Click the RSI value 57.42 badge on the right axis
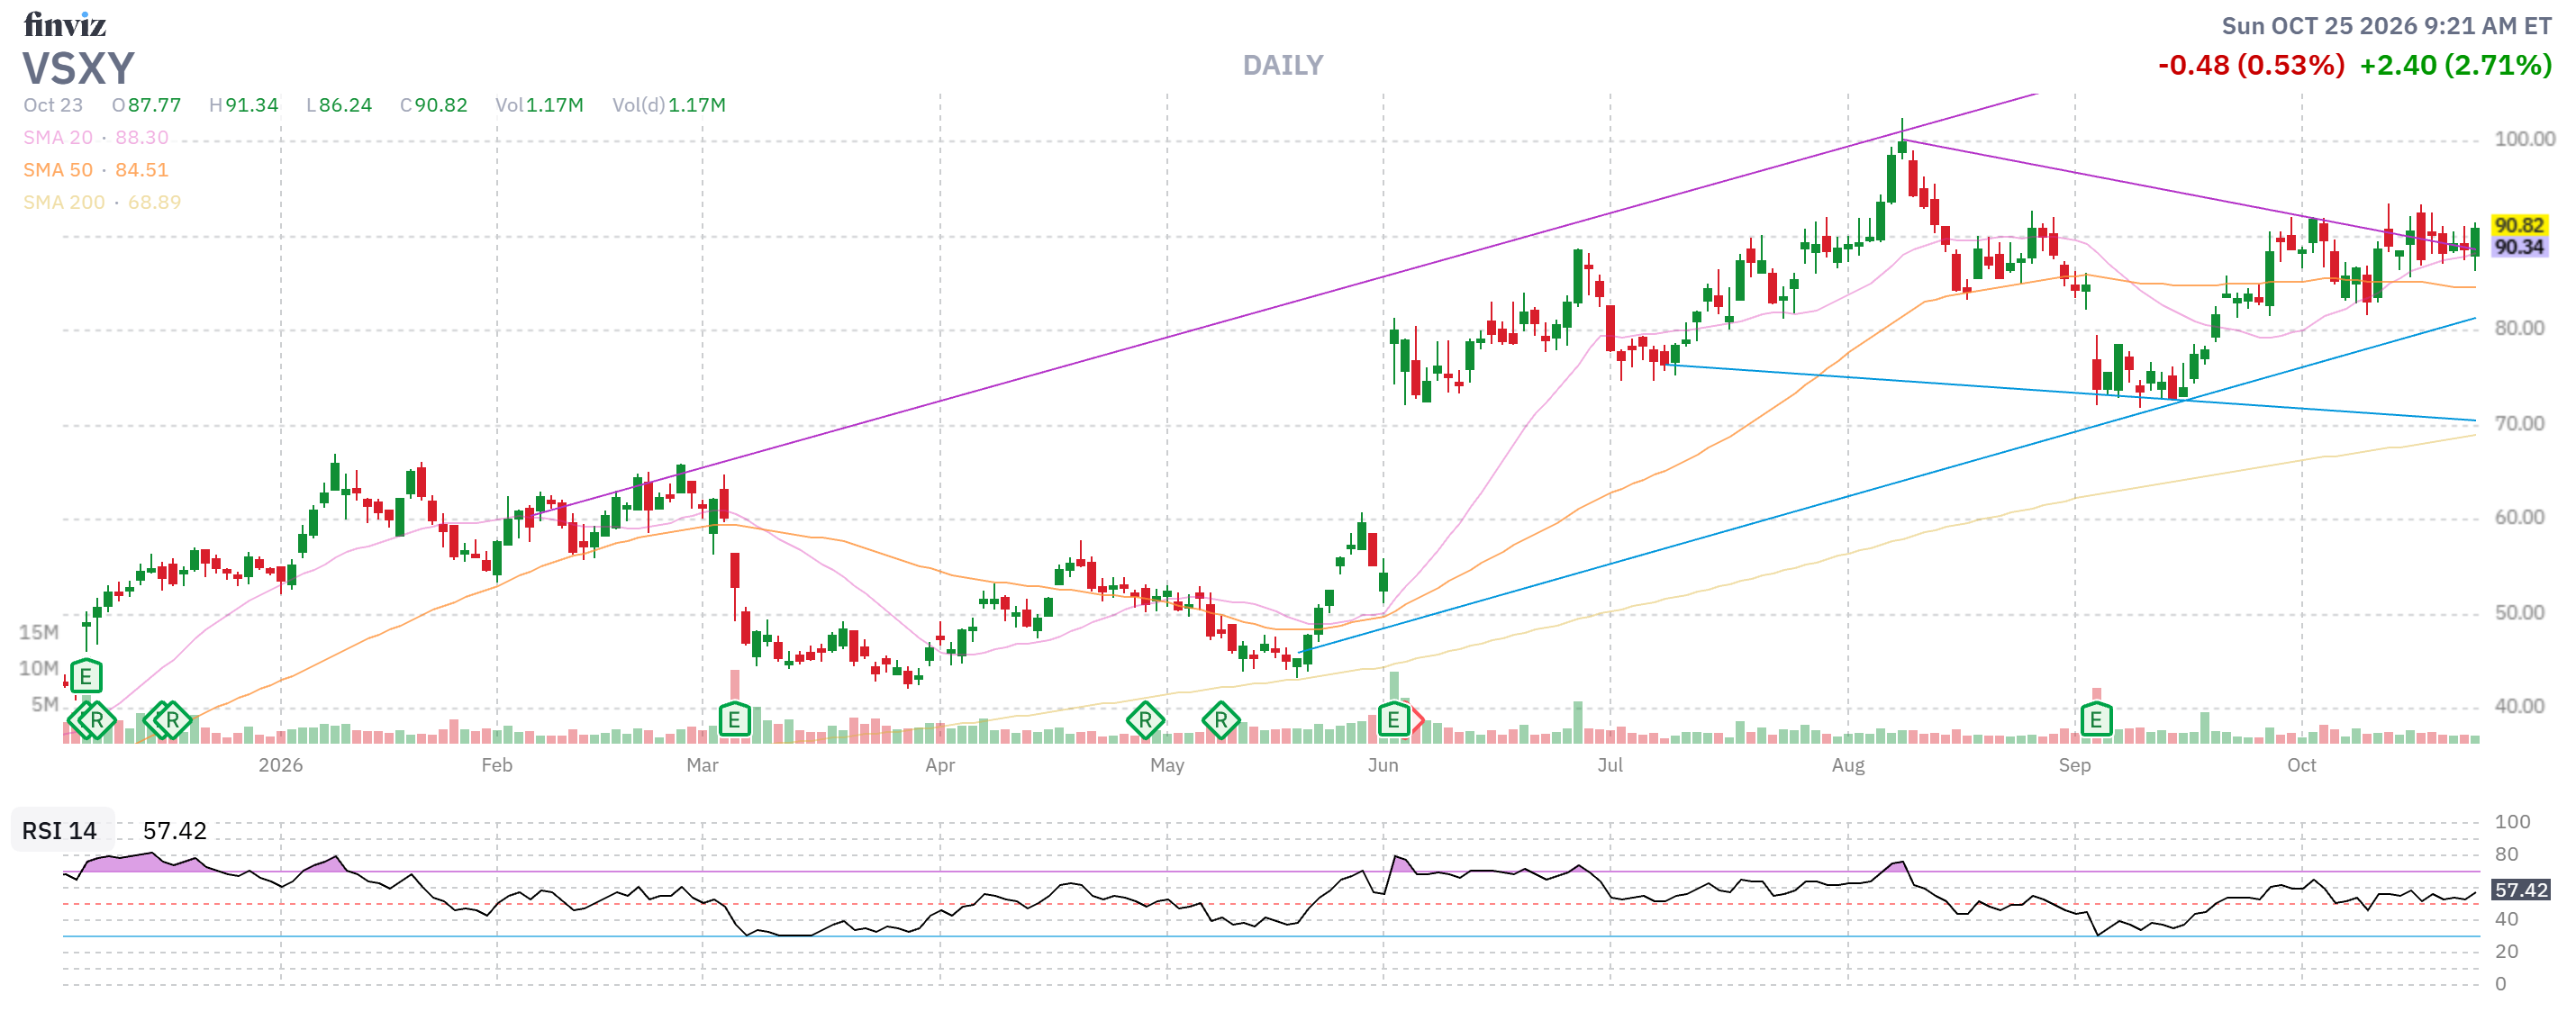The height and width of the screenshot is (1012, 2576). [2519, 889]
